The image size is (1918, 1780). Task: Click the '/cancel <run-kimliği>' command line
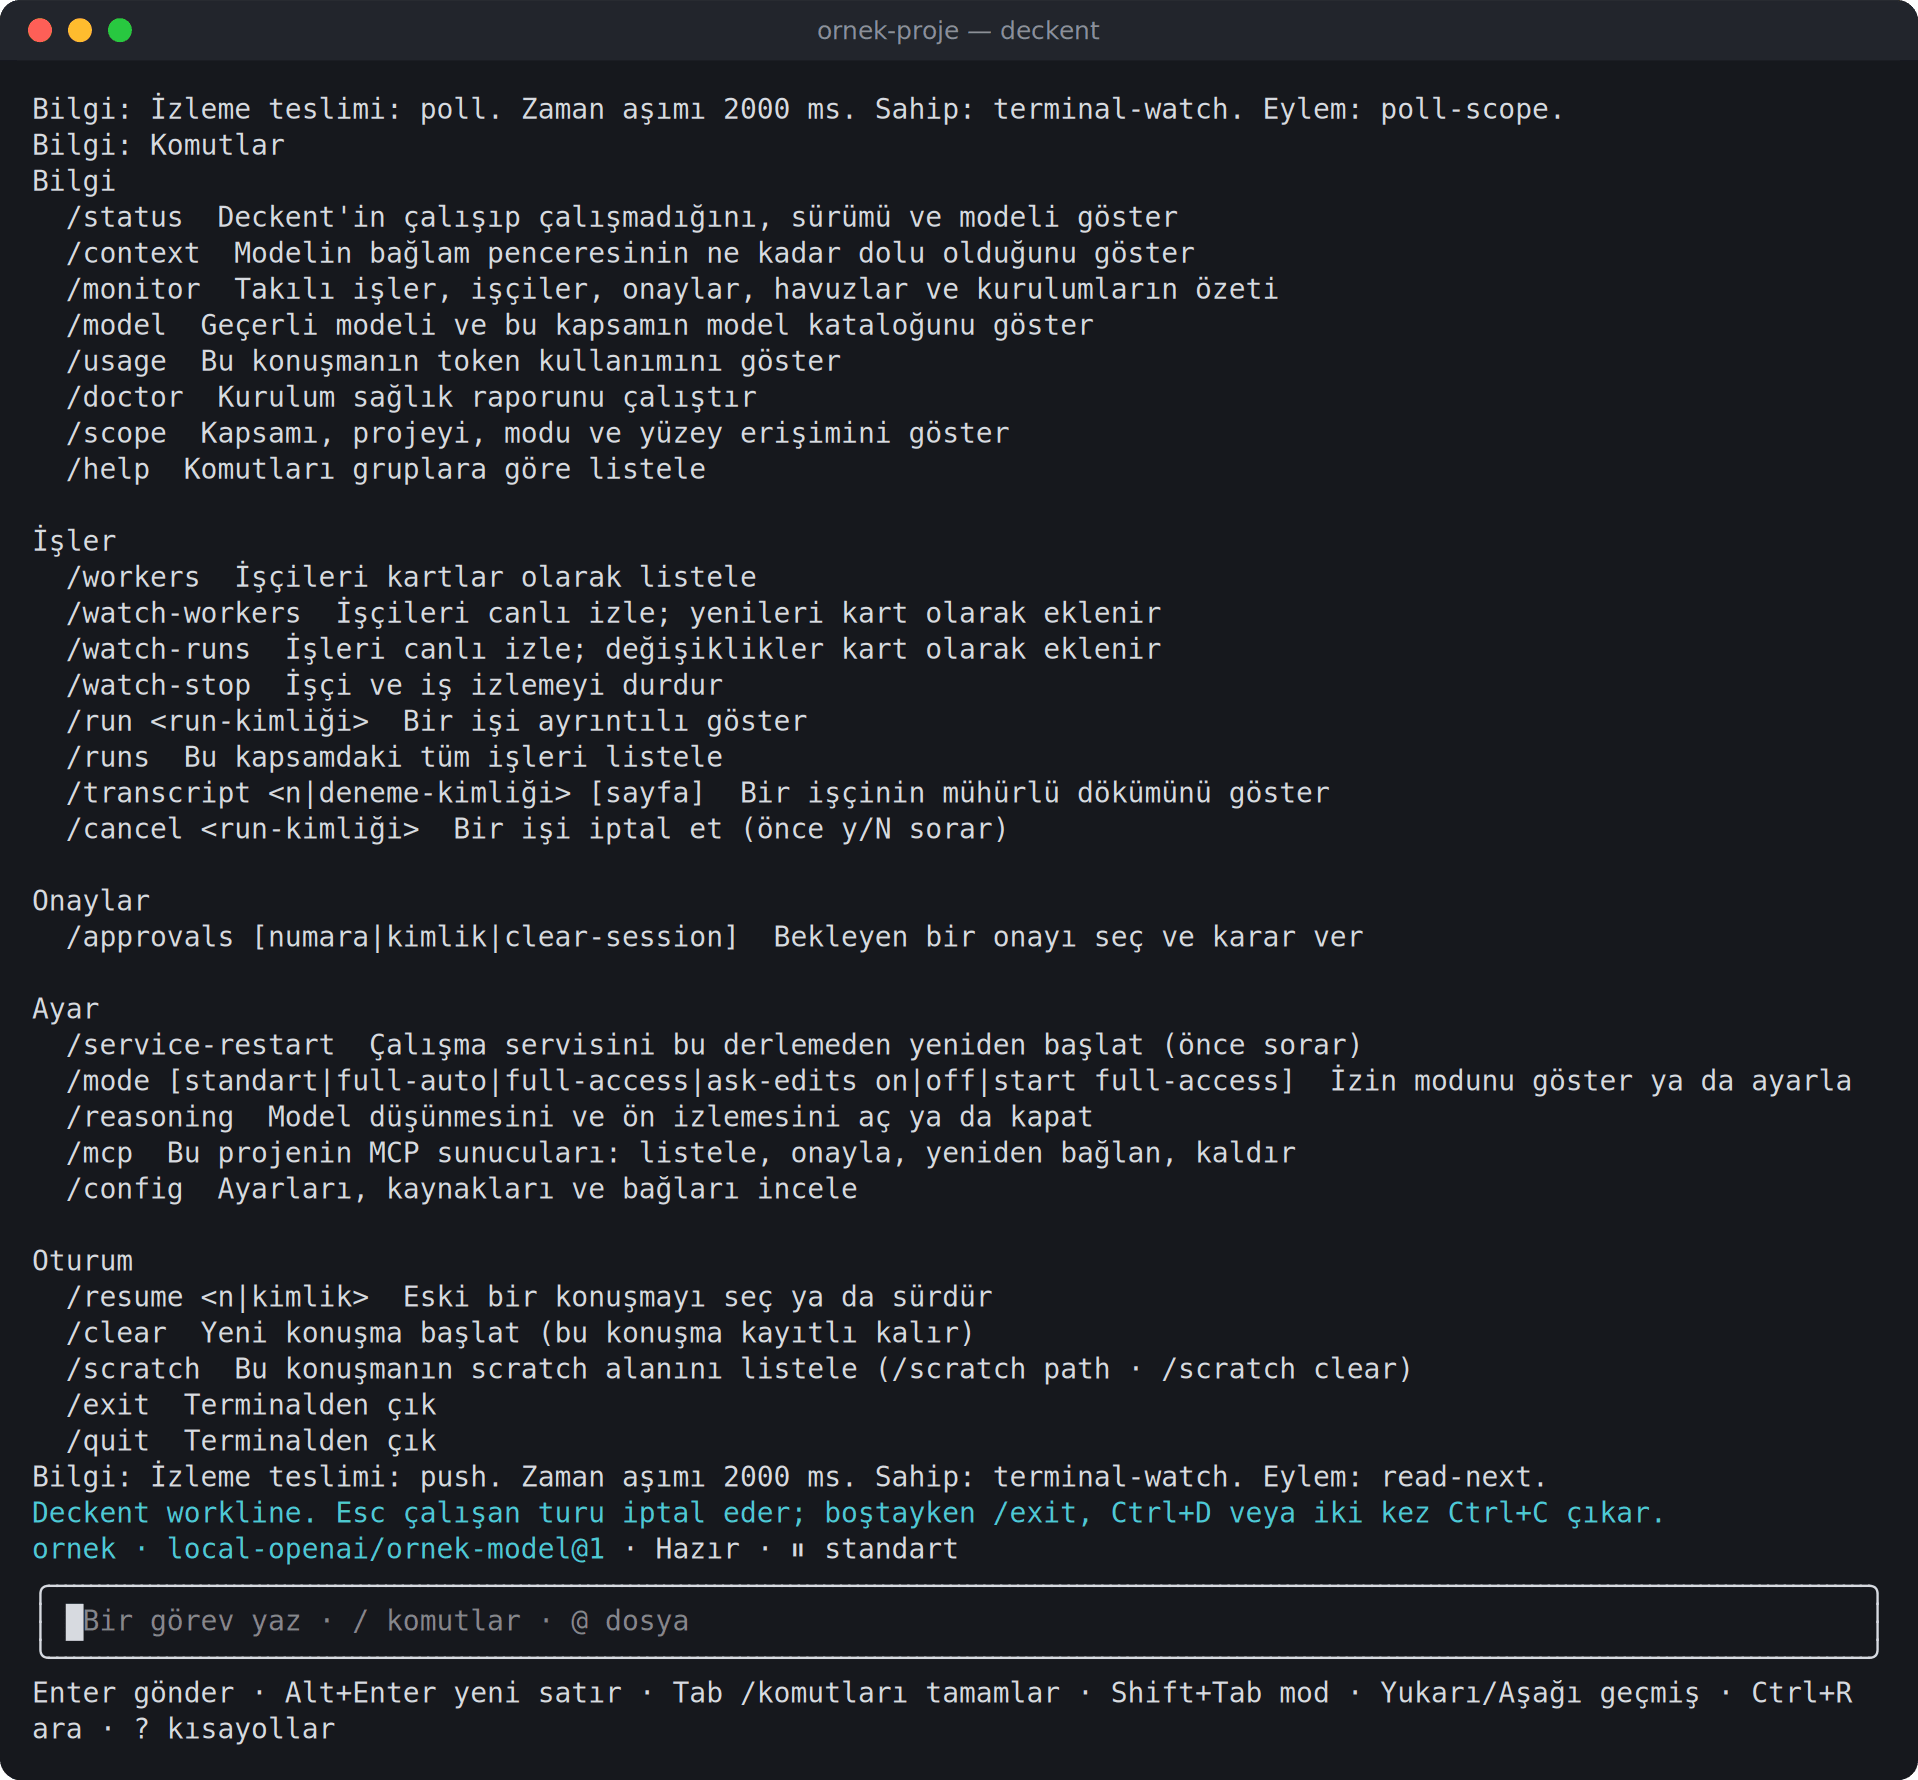coord(537,829)
